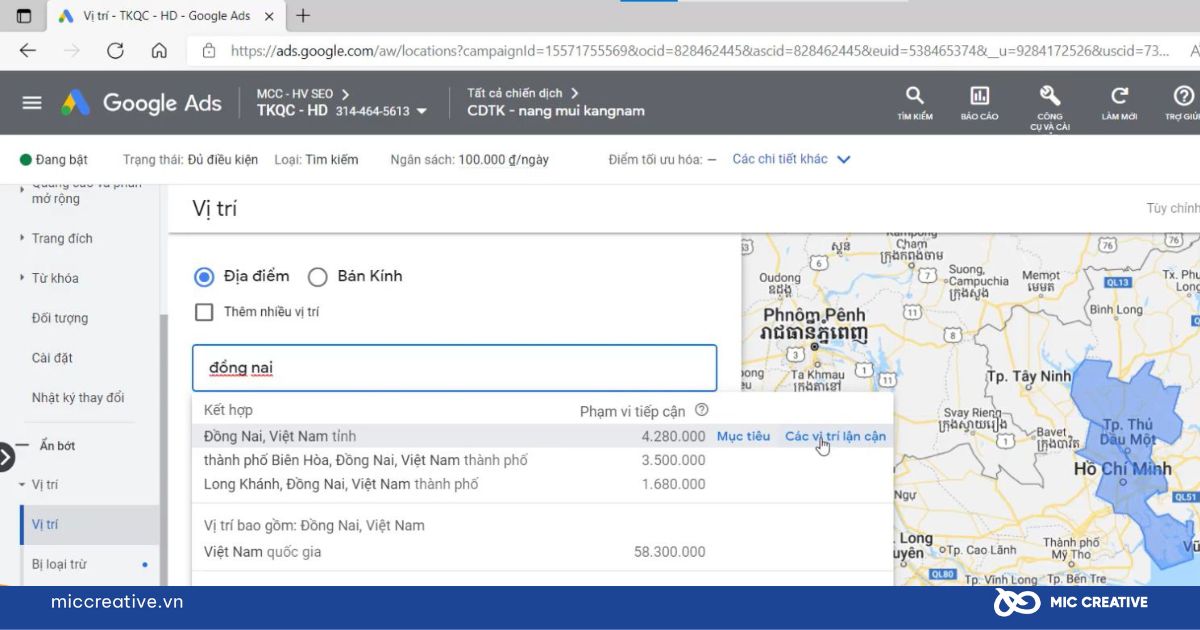Image resolution: width=1200 pixels, height=630 pixels.
Task: Expand Các chi tiết khác details
Action: [791, 159]
